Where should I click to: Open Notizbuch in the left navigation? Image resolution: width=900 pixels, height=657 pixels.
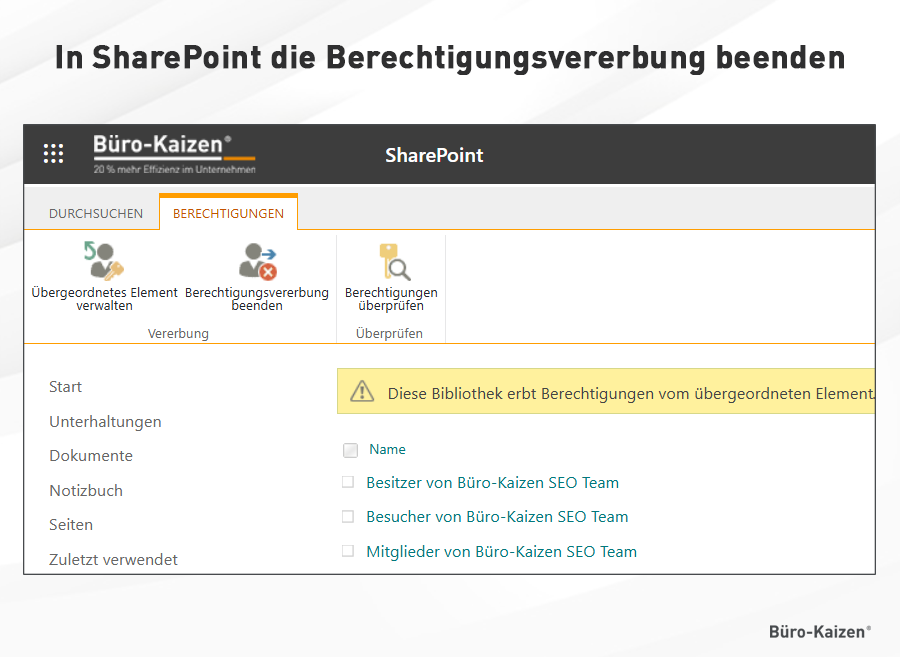click(86, 491)
